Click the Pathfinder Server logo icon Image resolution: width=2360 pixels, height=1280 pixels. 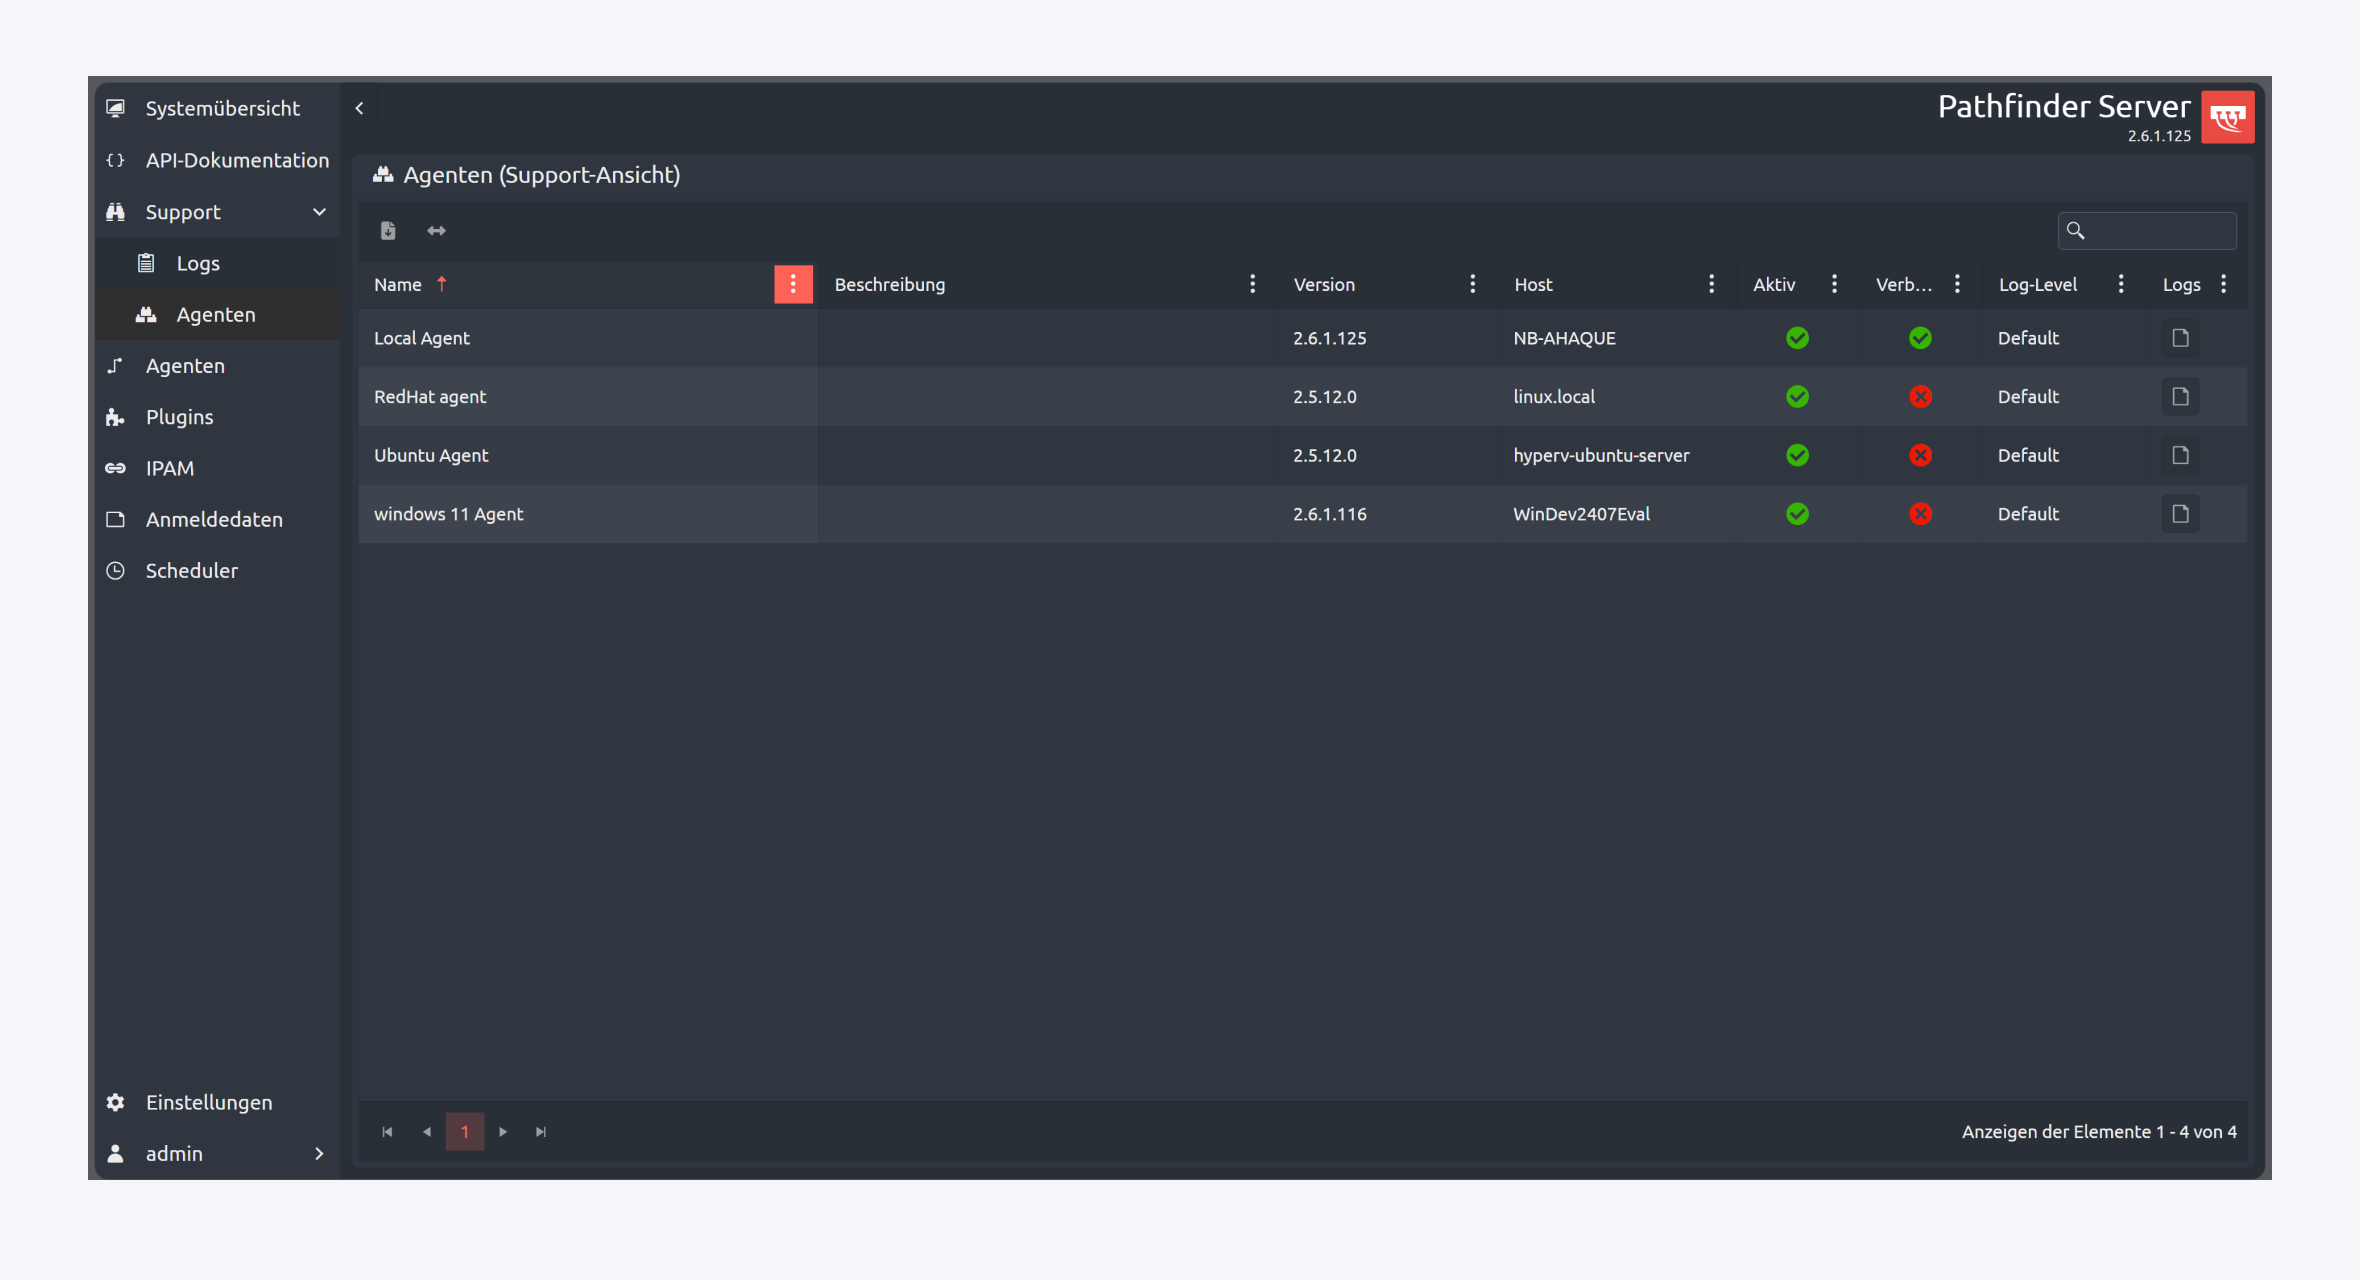2227,118
